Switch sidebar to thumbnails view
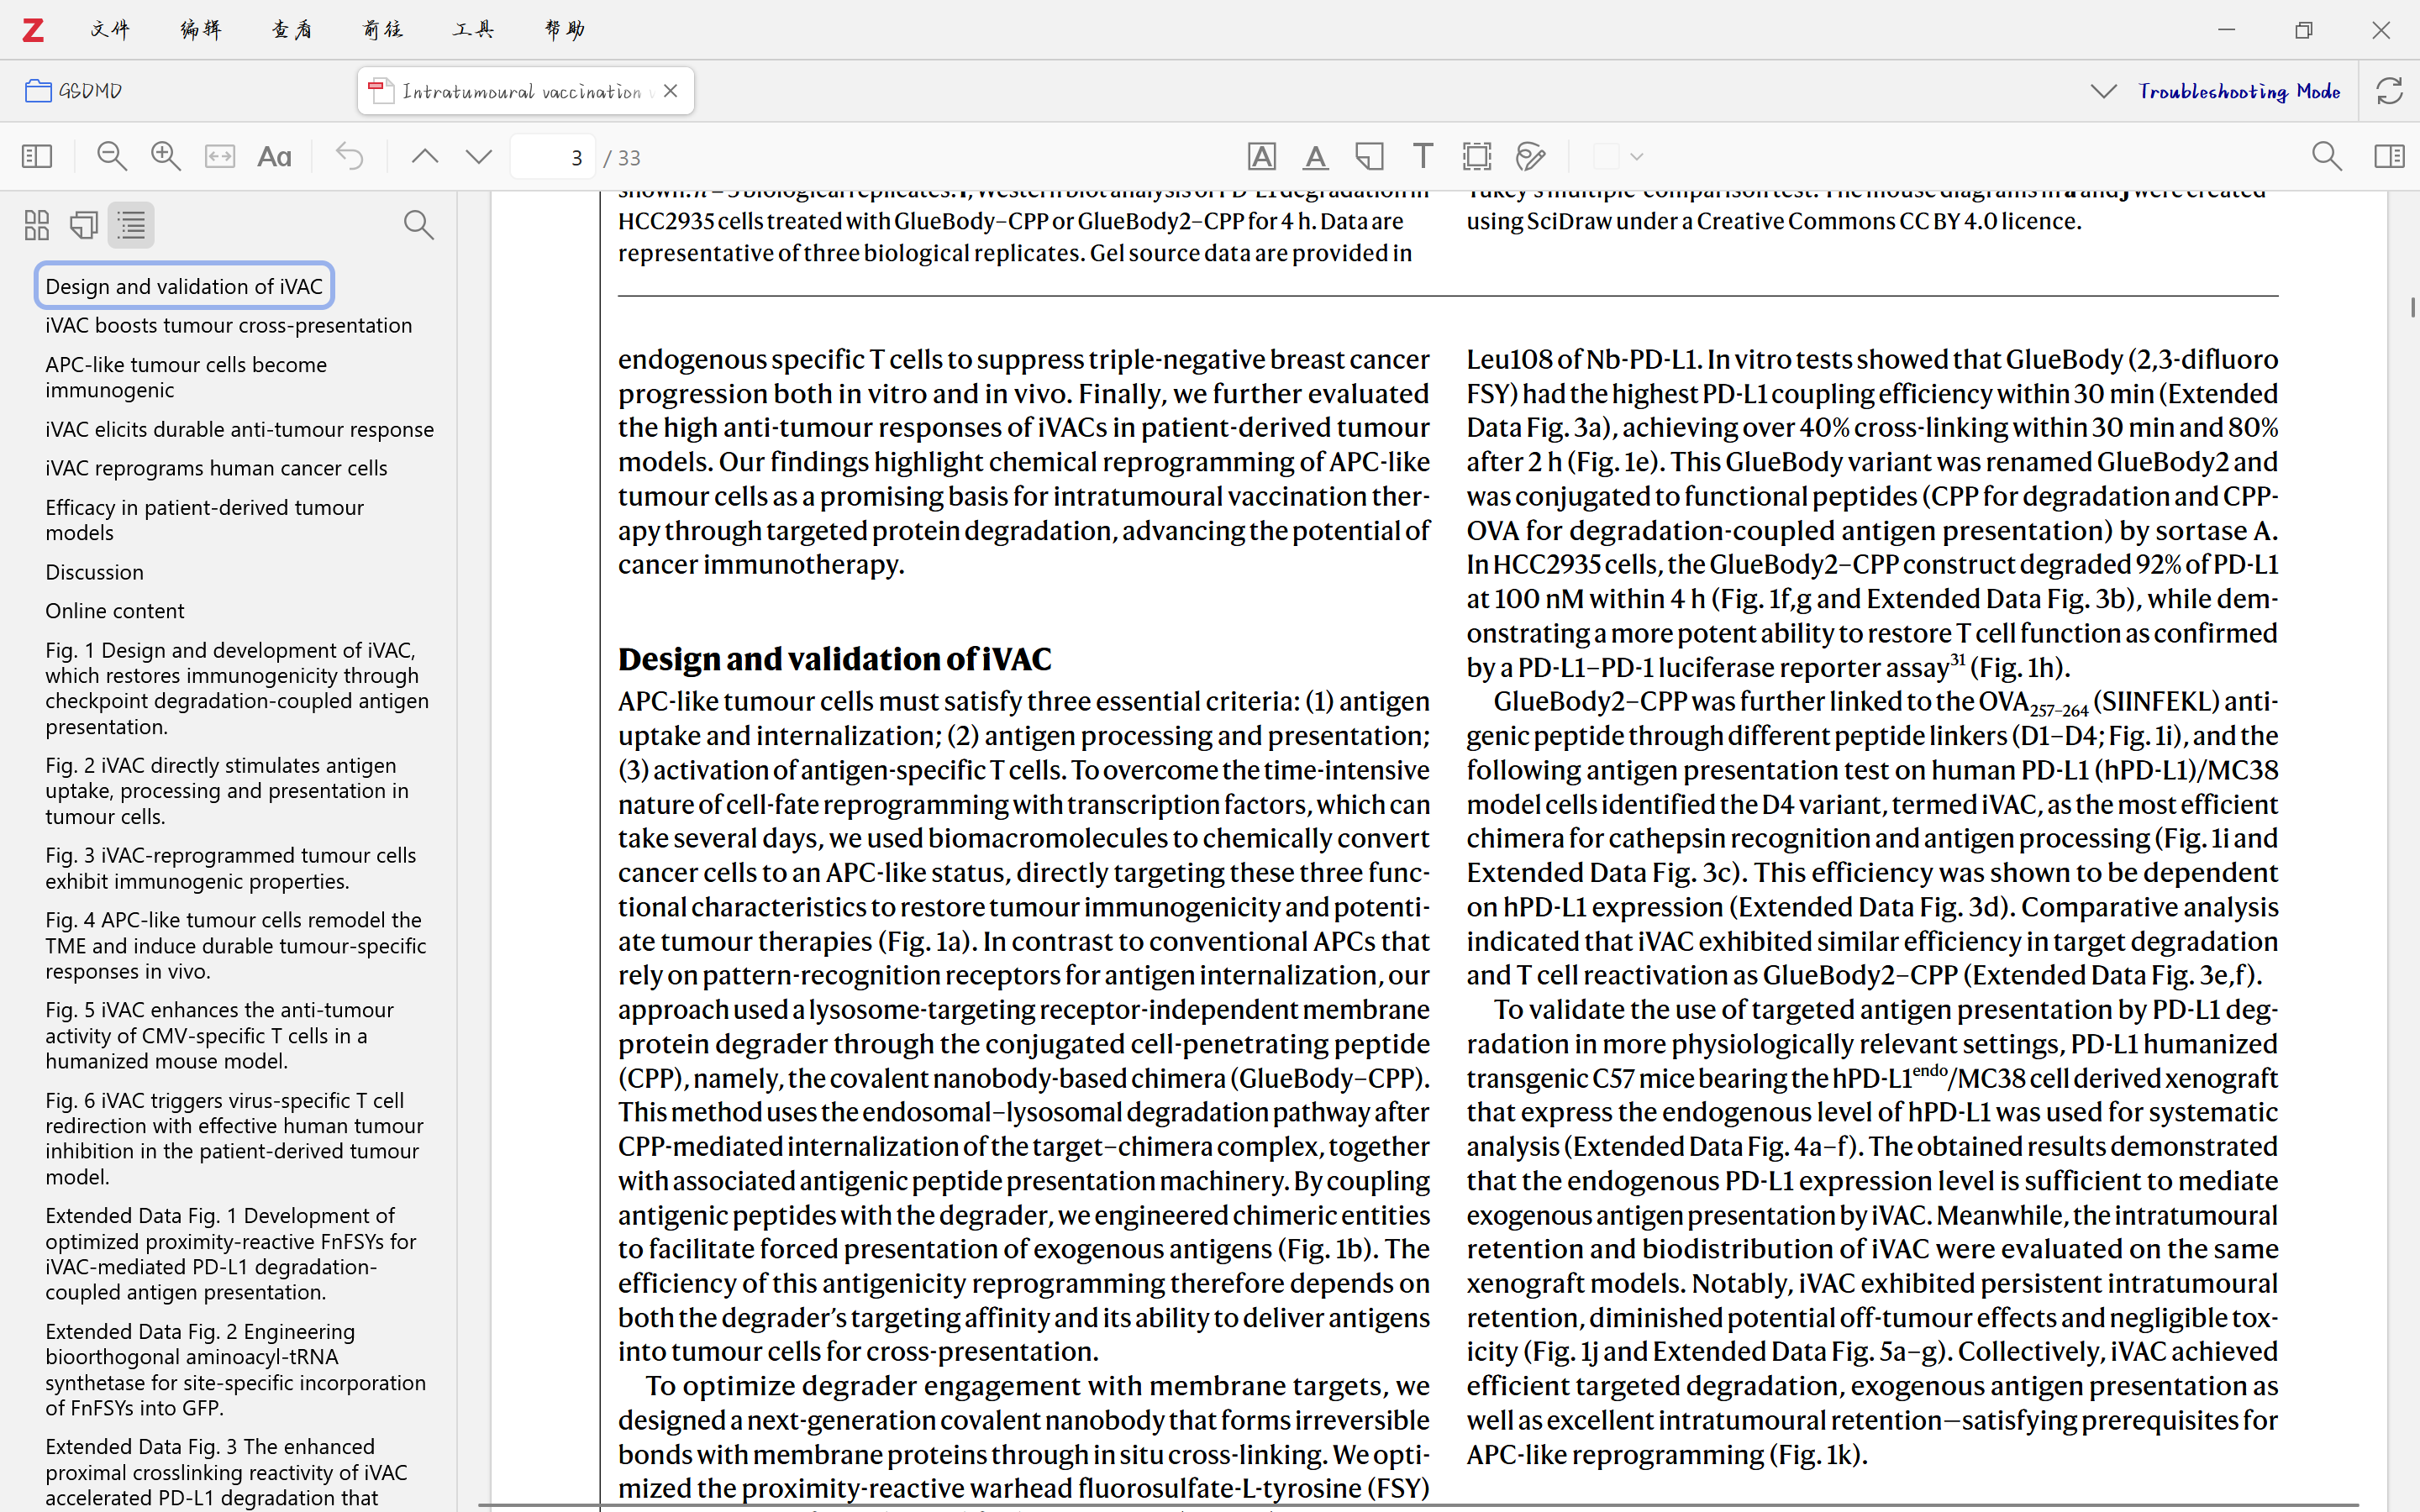The width and height of the screenshot is (2420, 1512). click(x=37, y=225)
